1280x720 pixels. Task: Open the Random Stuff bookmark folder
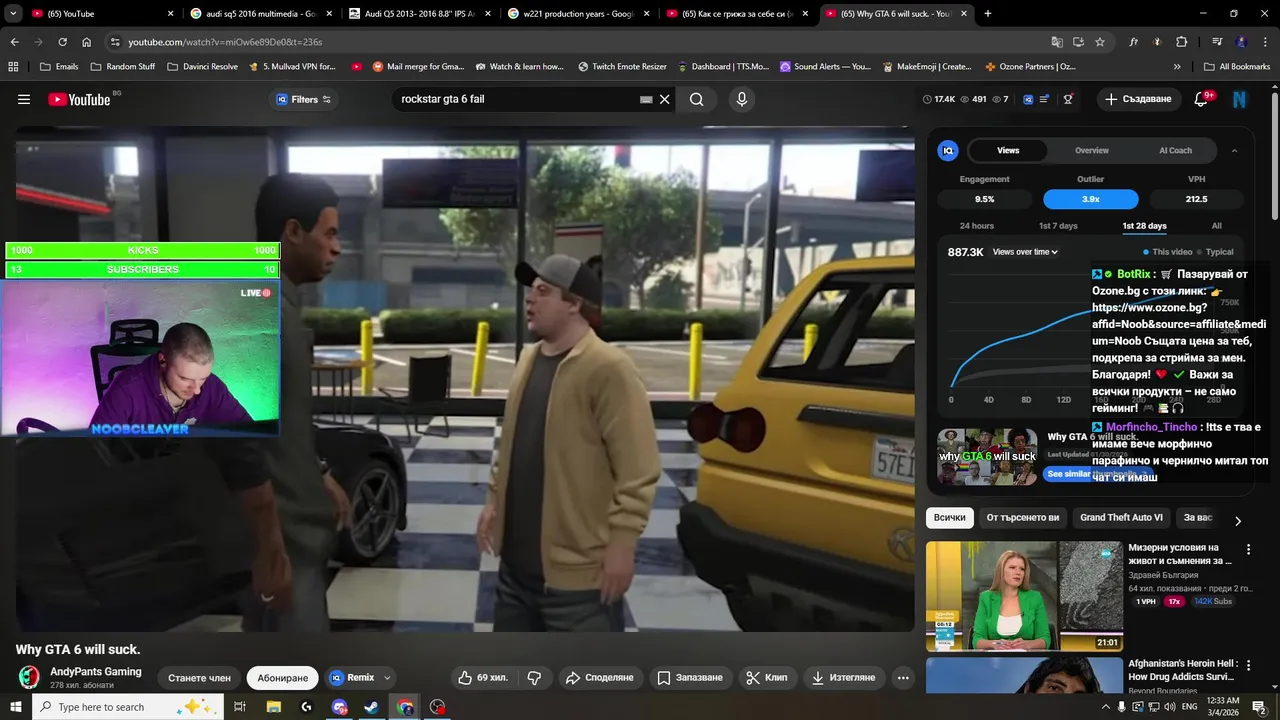coord(124,66)
